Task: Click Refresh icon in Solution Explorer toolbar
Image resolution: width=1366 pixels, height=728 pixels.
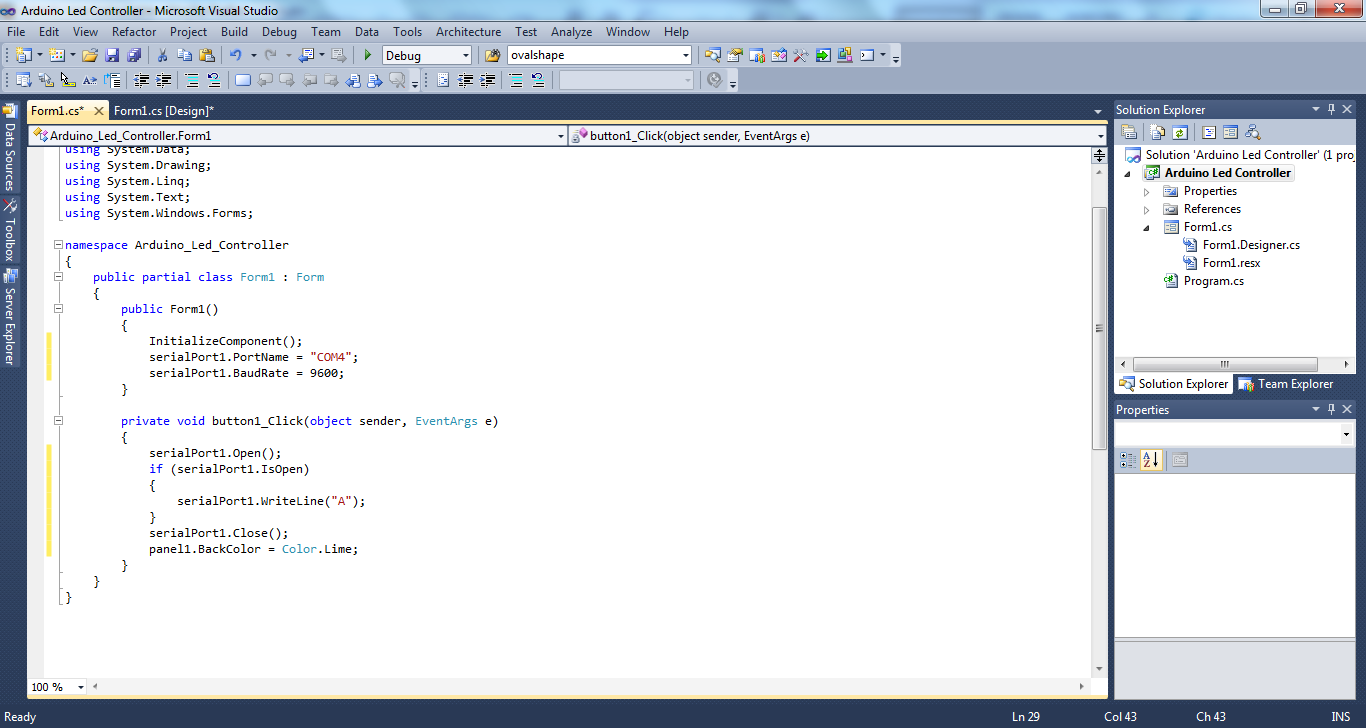Action: (x=1180, y=132)
